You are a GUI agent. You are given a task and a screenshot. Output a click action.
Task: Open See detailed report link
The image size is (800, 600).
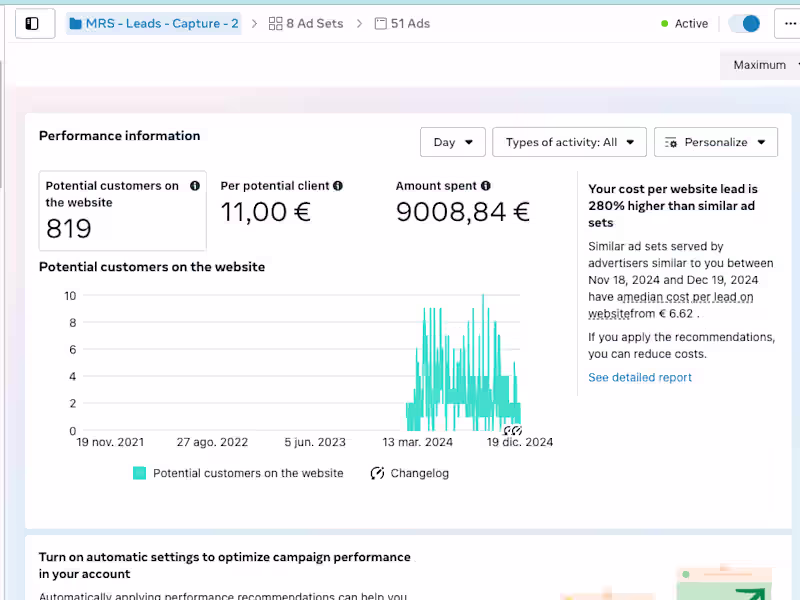(640, 377)
